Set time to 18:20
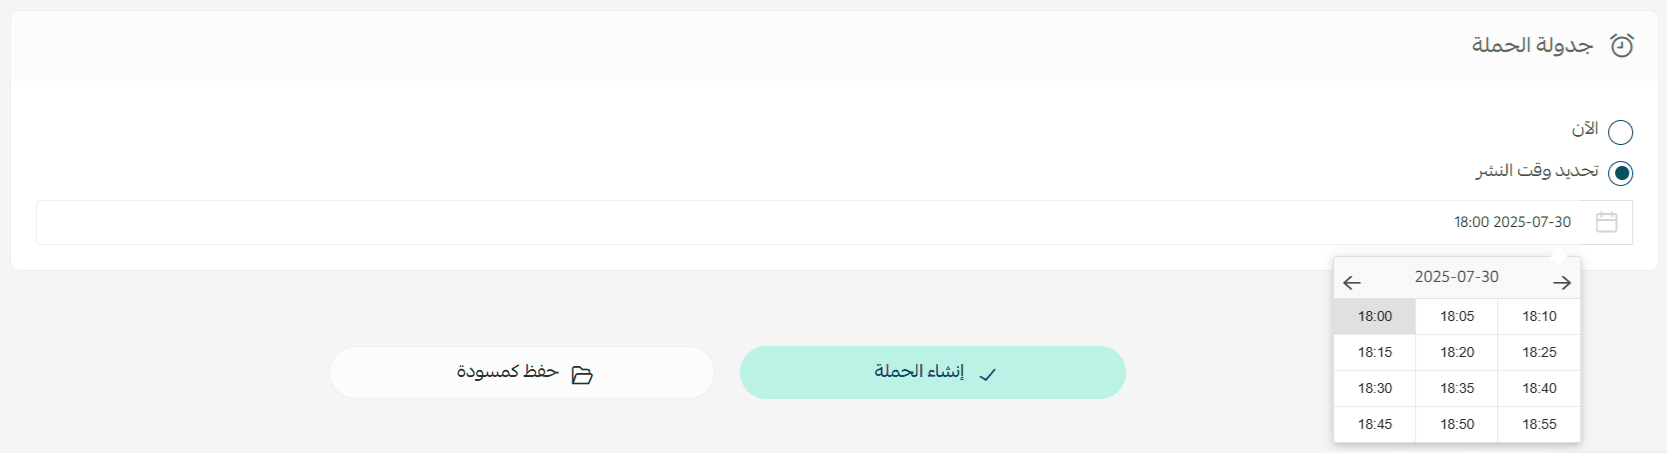1667x453 pixels. (x=1457, y=352)
